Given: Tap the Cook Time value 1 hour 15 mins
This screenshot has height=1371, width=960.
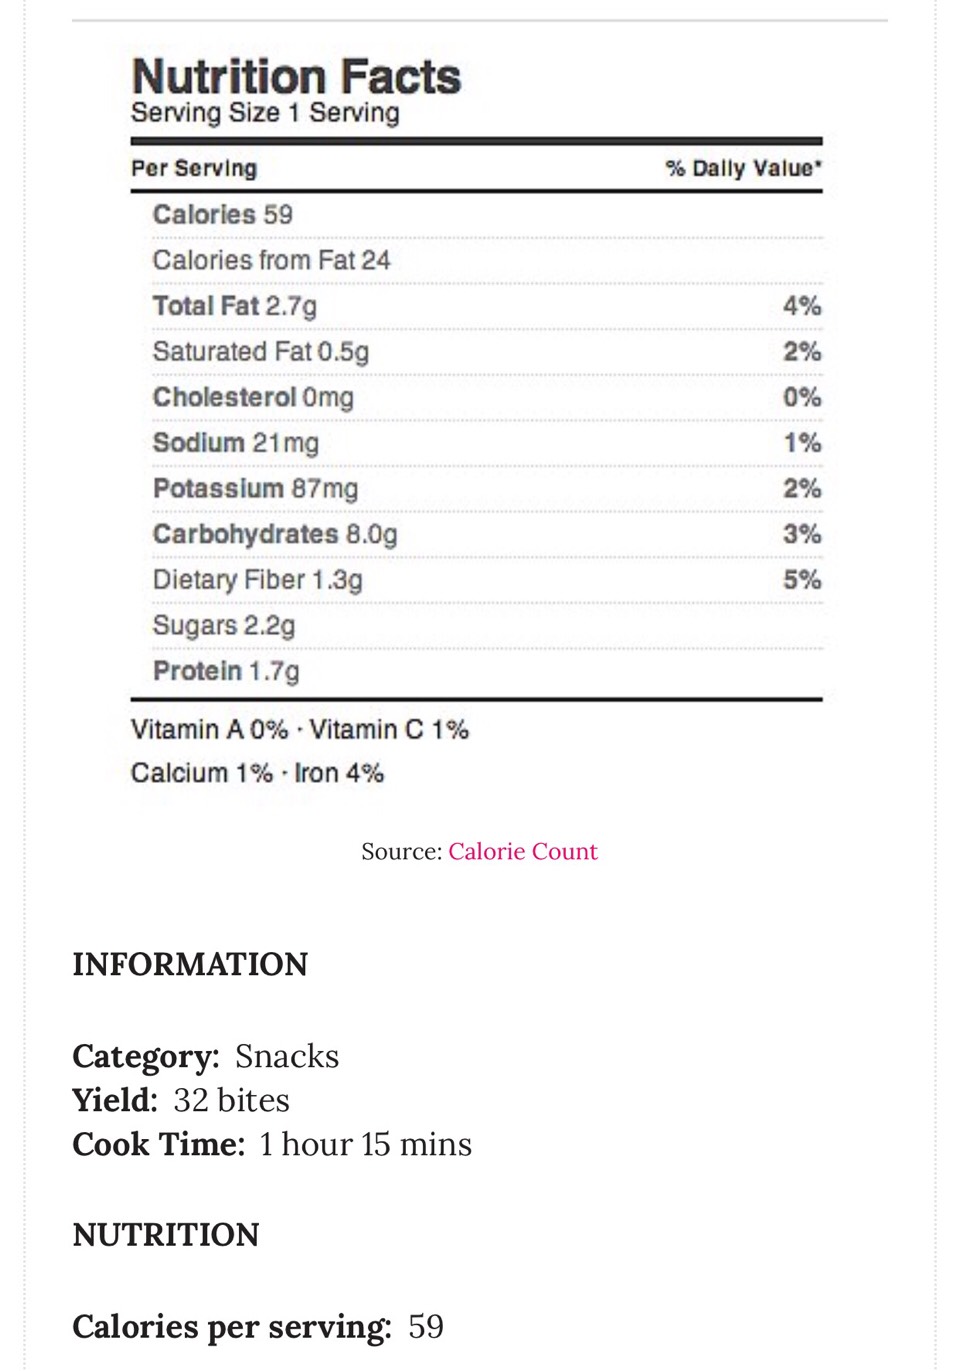Looking at the screenshot, I should tap(366, 1144).
